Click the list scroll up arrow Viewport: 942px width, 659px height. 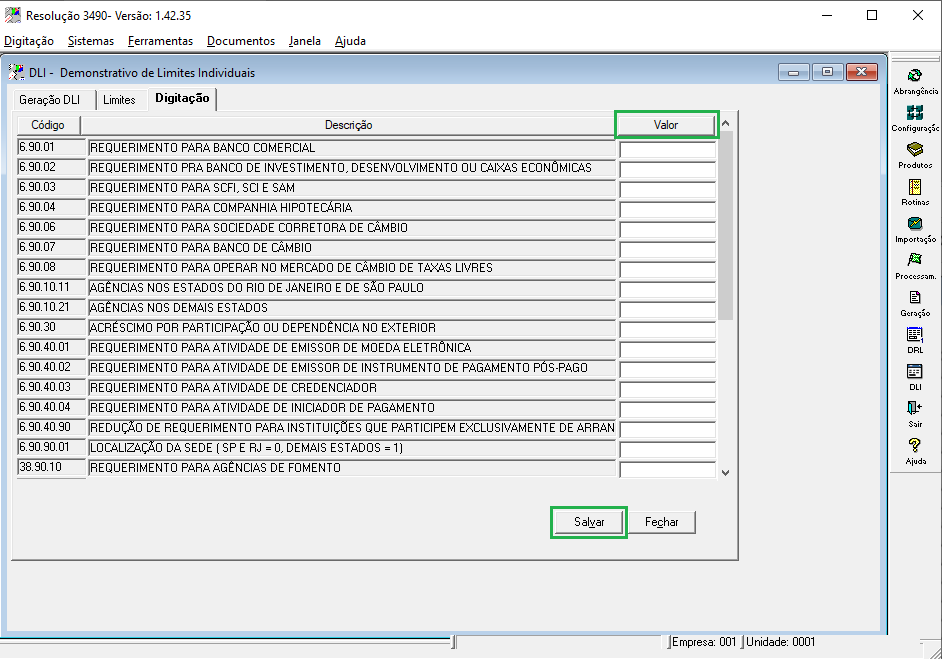[x=726, y=124]
